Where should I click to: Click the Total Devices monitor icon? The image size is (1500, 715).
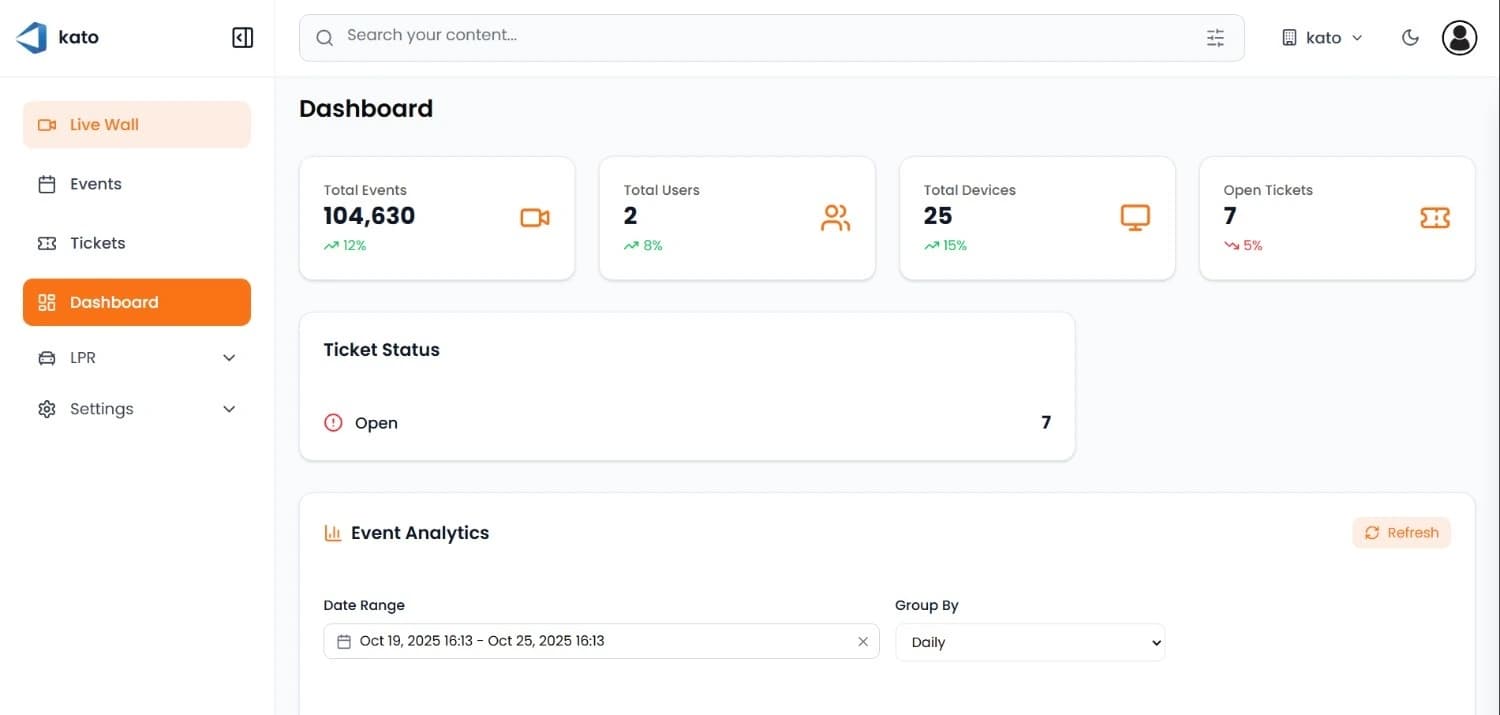tap(1135, 218)
